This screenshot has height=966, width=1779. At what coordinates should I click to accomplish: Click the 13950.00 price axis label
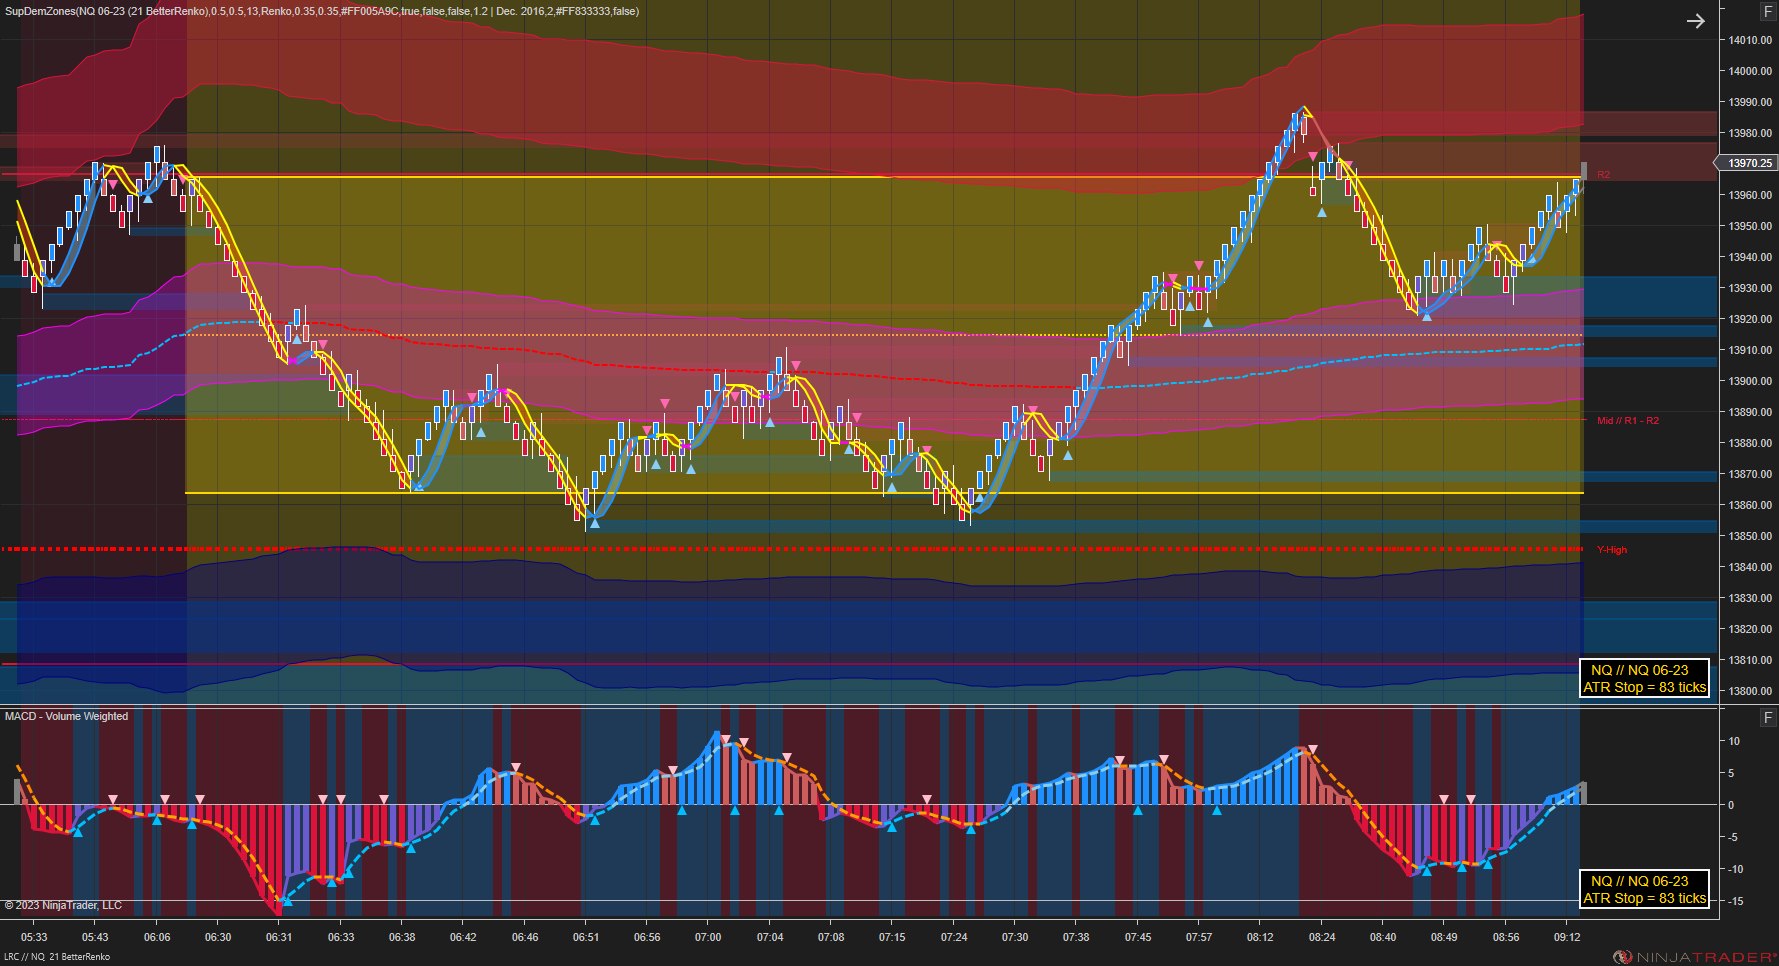click(x=1750, y=226)
